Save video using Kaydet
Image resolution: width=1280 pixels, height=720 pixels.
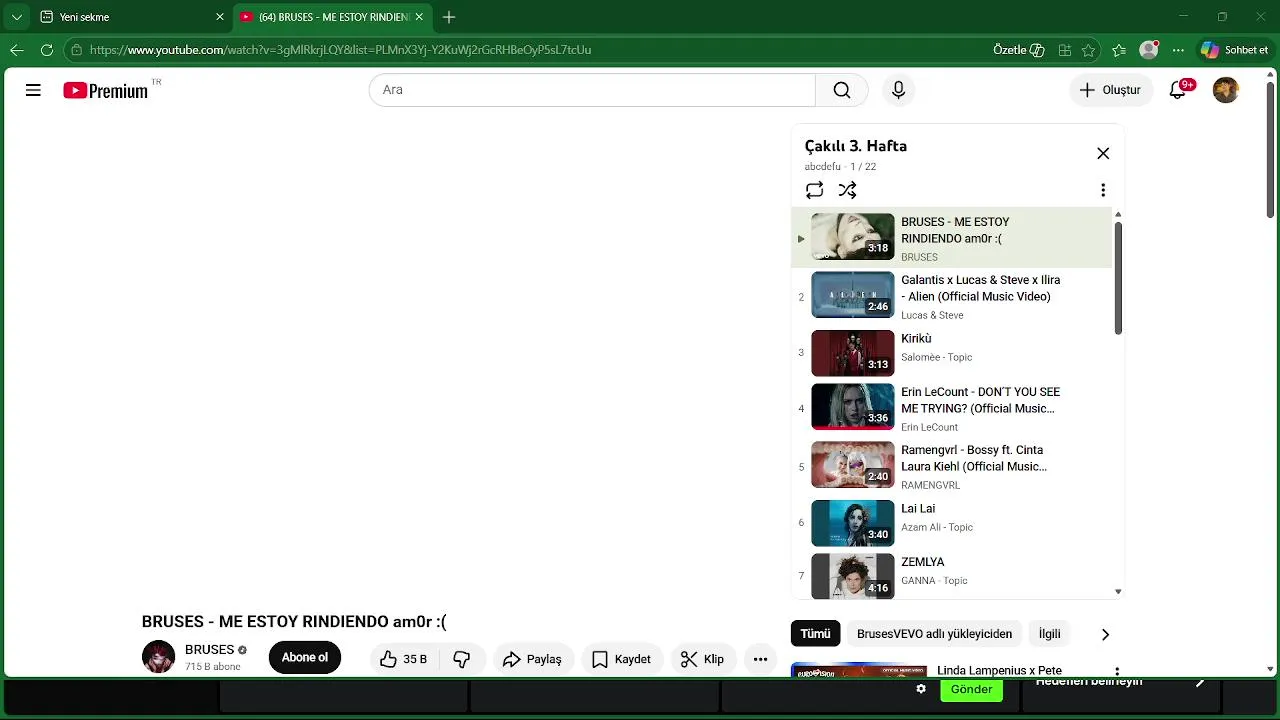coord(622,659)
